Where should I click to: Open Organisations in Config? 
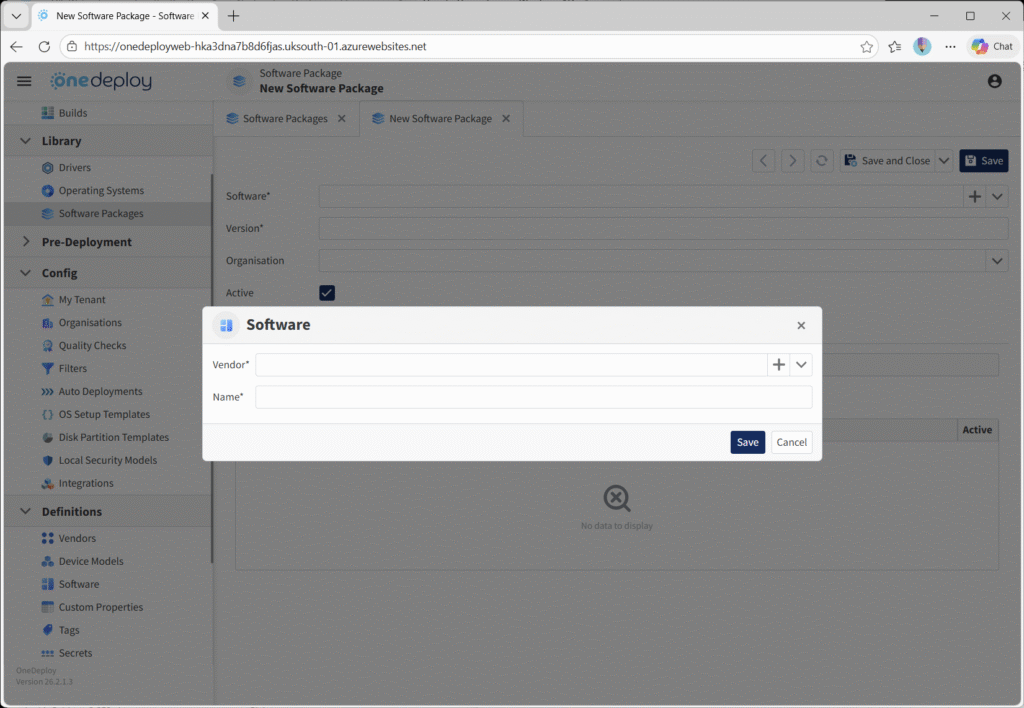[x=90, y=323]
